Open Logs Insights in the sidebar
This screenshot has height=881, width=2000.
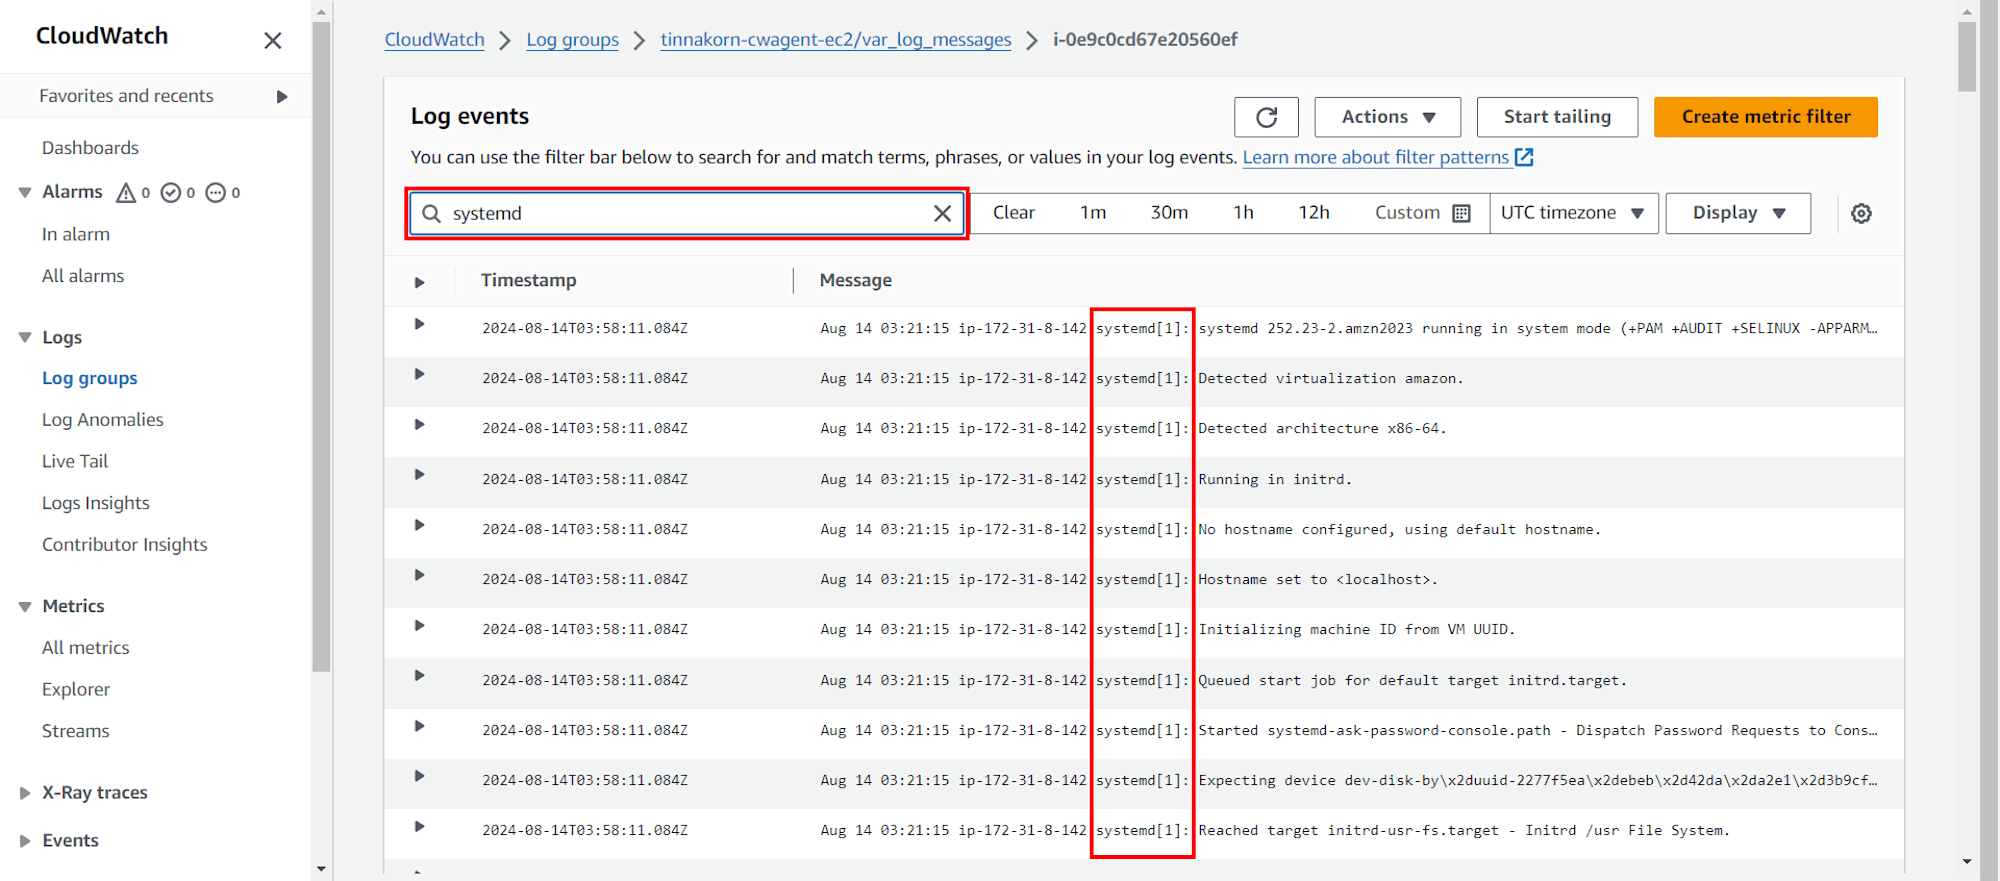96,503
